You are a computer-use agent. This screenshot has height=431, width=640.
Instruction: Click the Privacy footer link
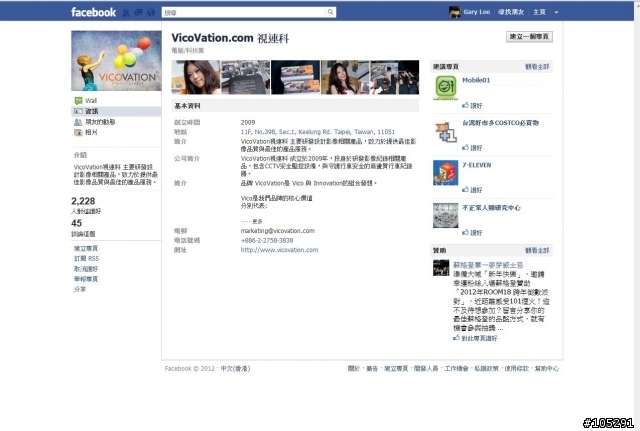487,368
